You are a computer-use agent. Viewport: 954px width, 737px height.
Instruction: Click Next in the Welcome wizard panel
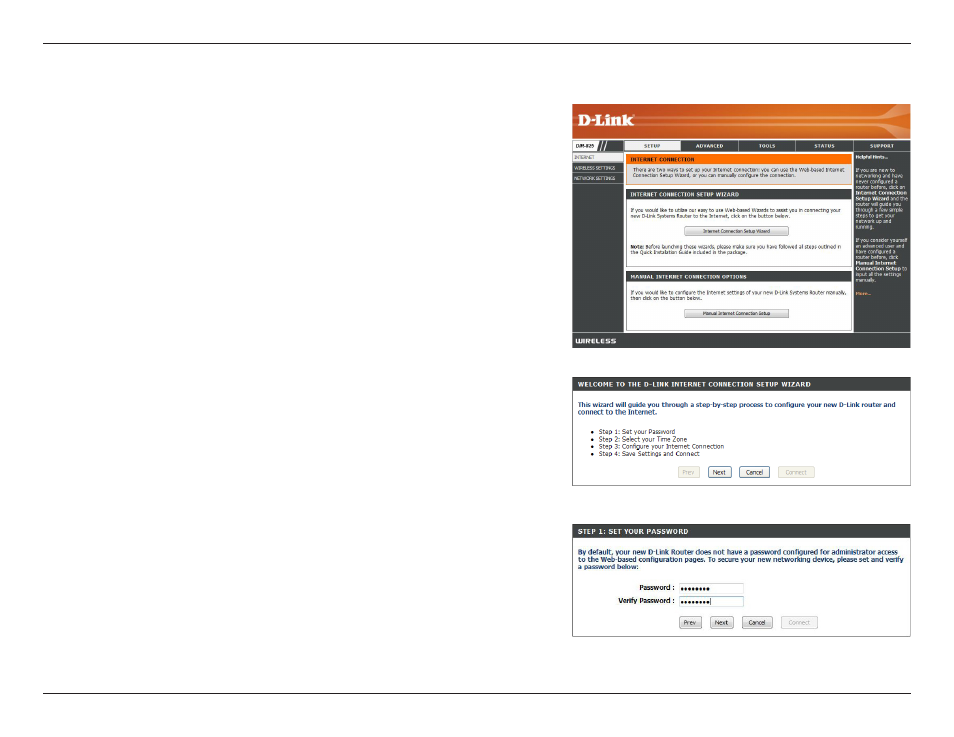(x=719, y=472)
